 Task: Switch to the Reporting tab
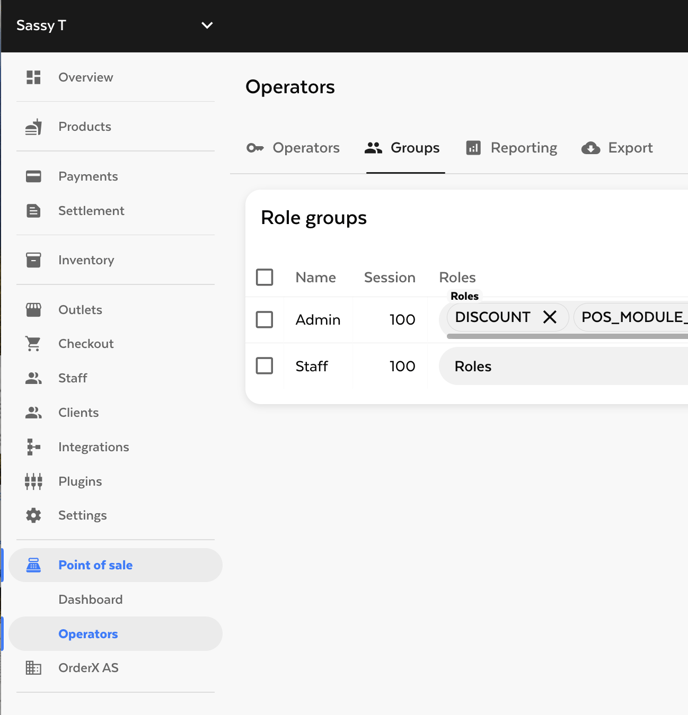coord(511,148)
